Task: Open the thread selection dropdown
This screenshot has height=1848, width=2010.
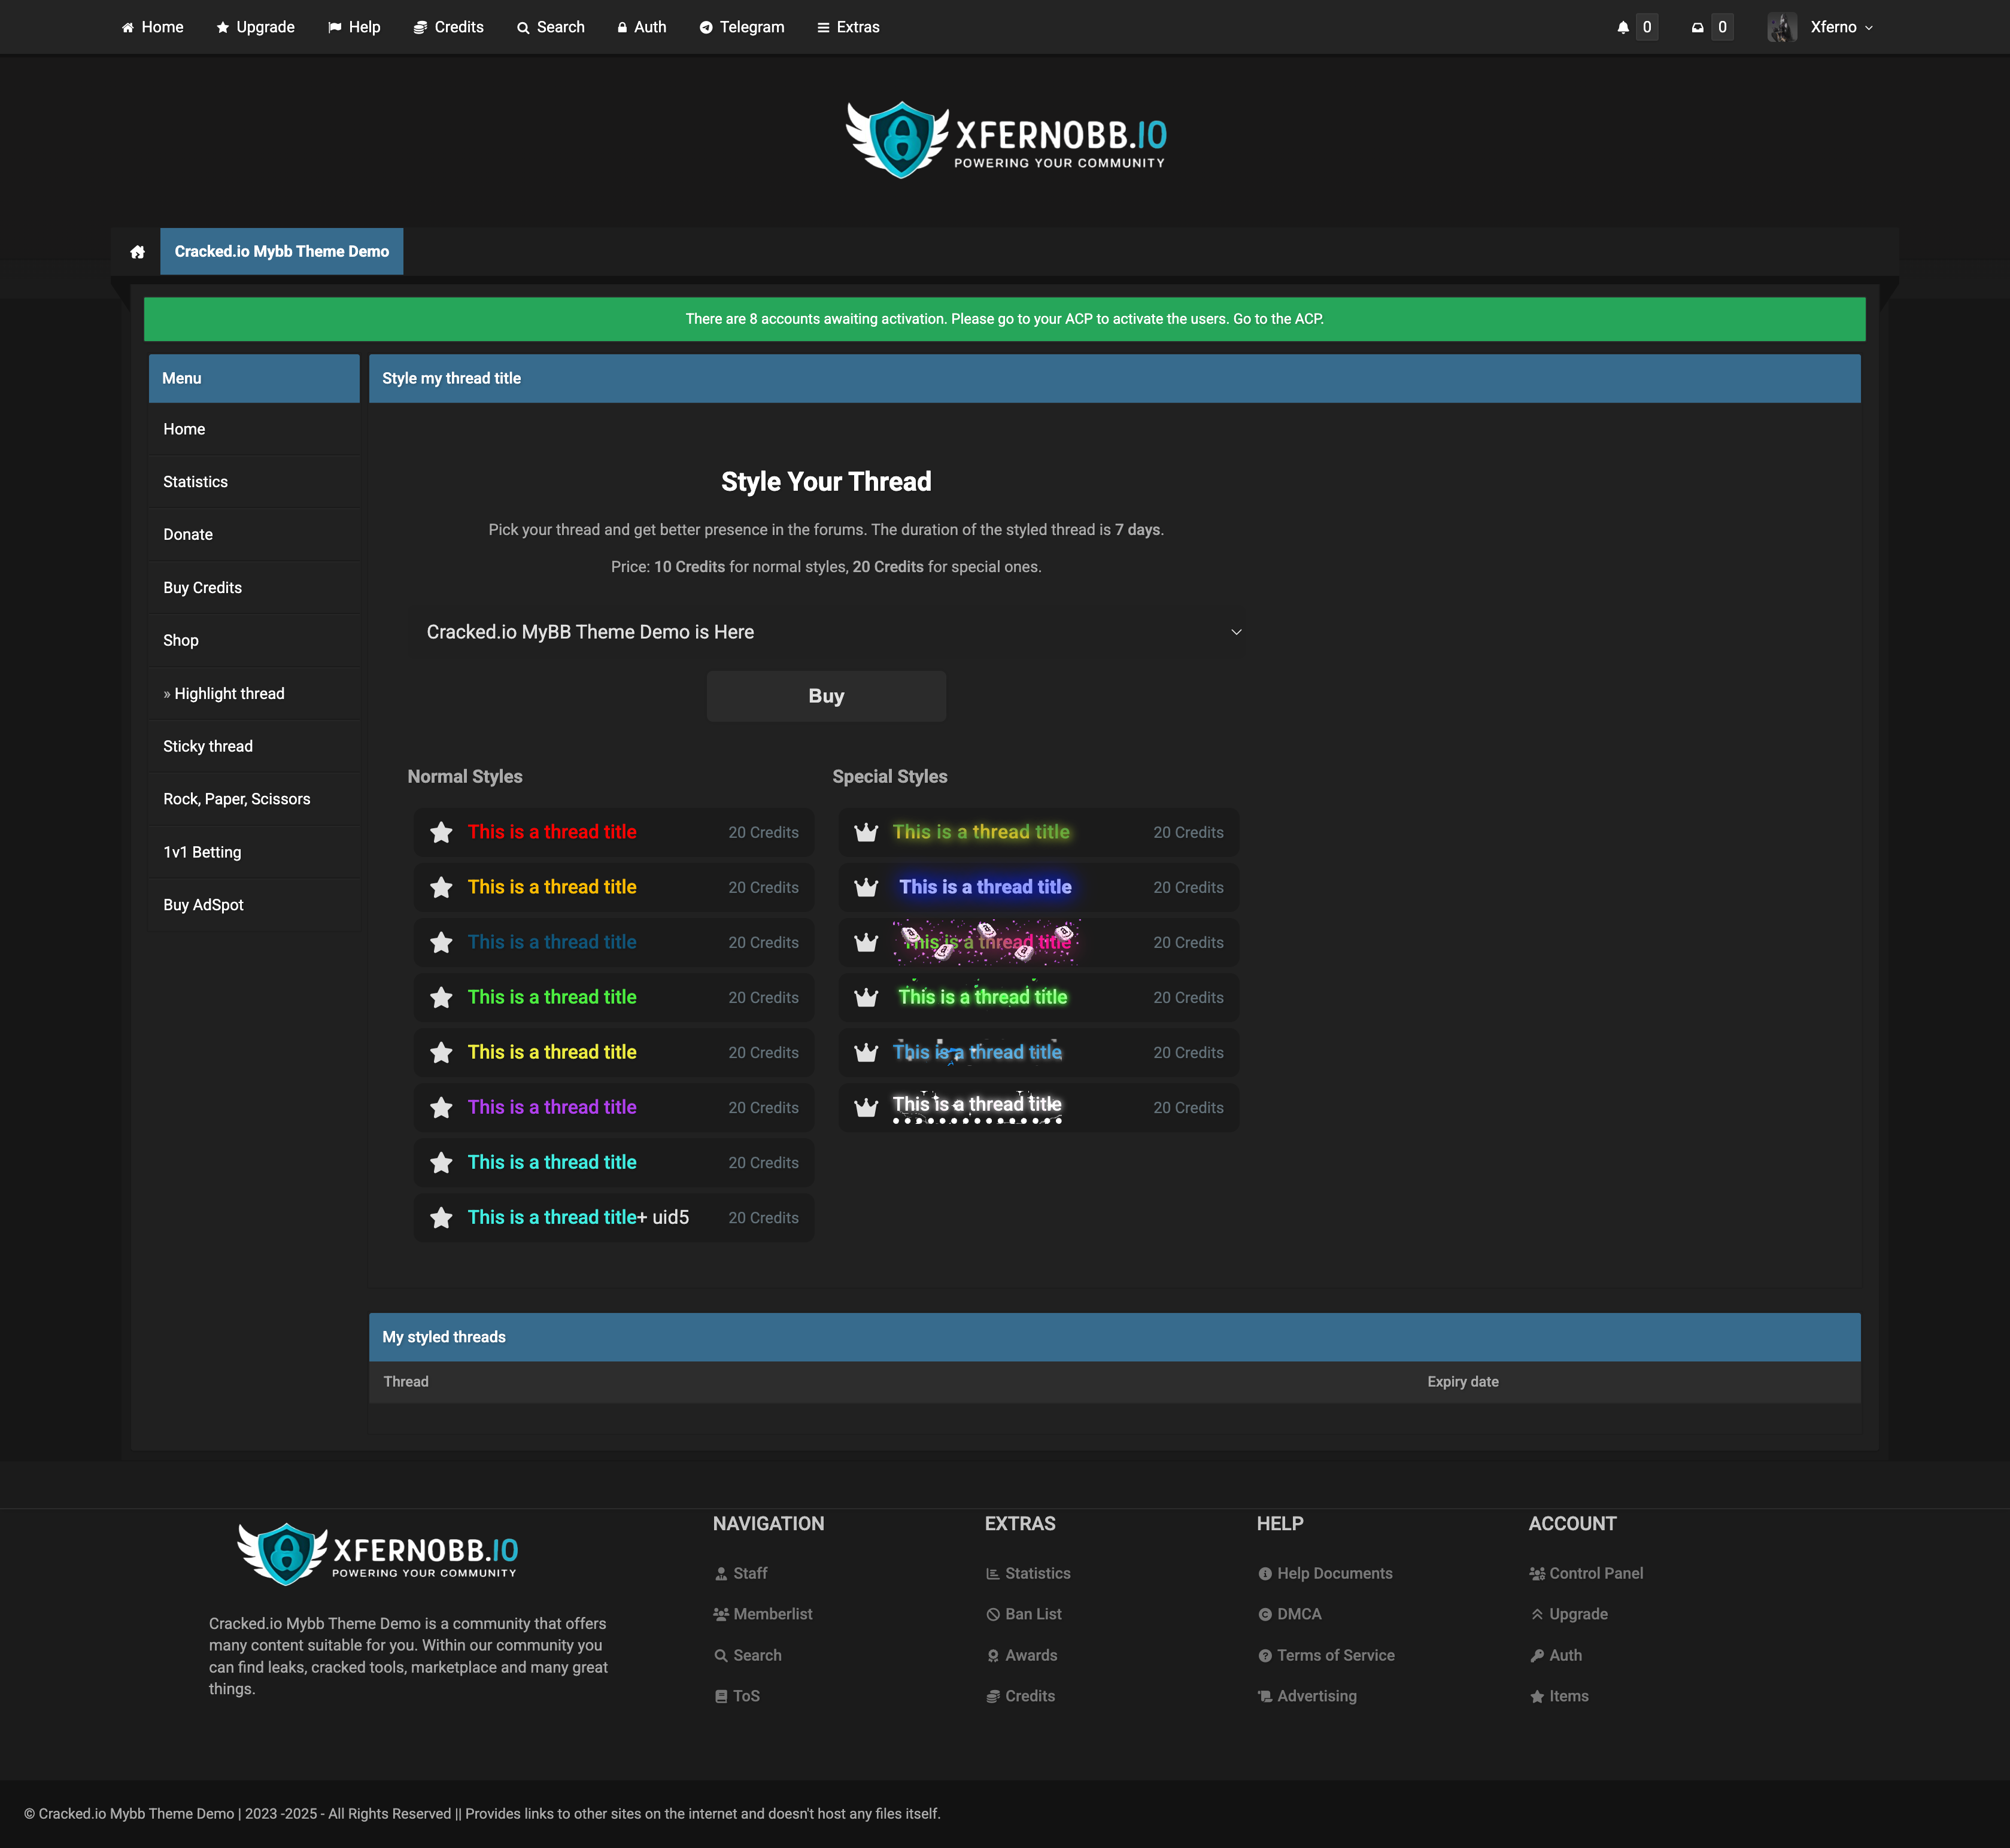Action: click(x=826, y=631)
